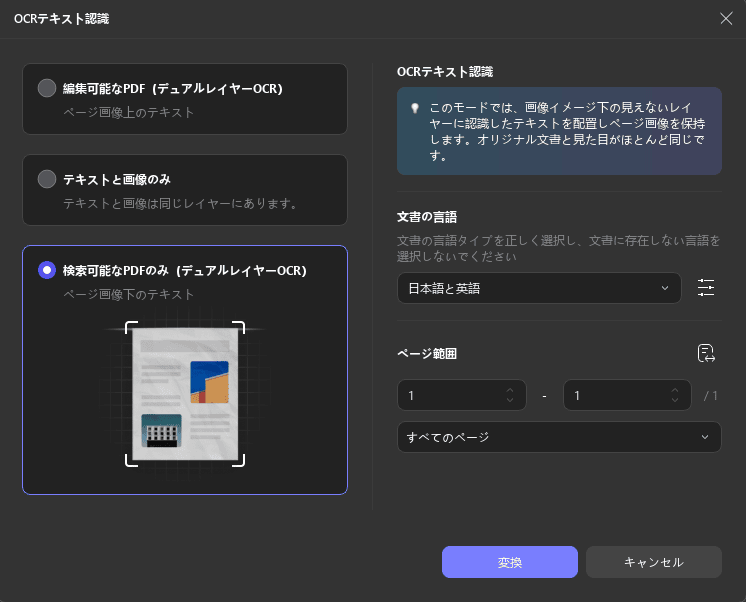The height and width of the screenshot is (602, 746).
Task: Click the mode description info box
Action: click(x=558, y=131)
